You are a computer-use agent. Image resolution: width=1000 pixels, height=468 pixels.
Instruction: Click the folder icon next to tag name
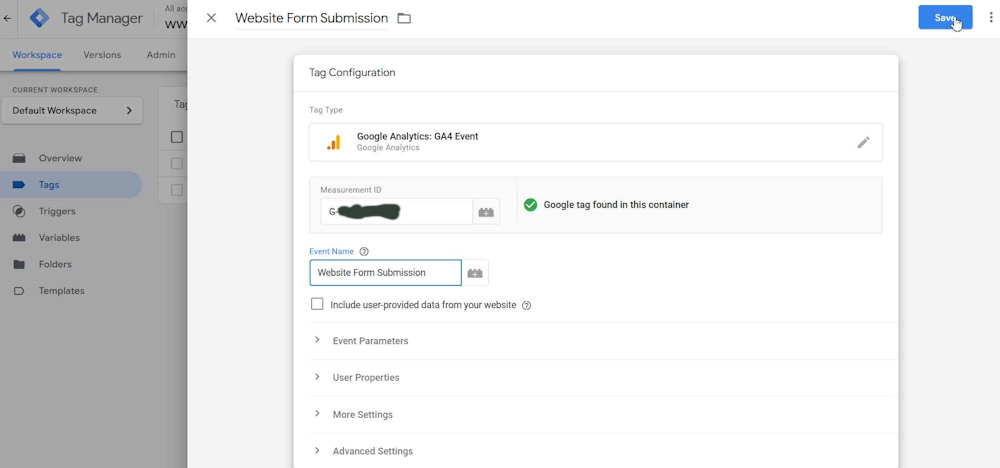tap(404, 18)
